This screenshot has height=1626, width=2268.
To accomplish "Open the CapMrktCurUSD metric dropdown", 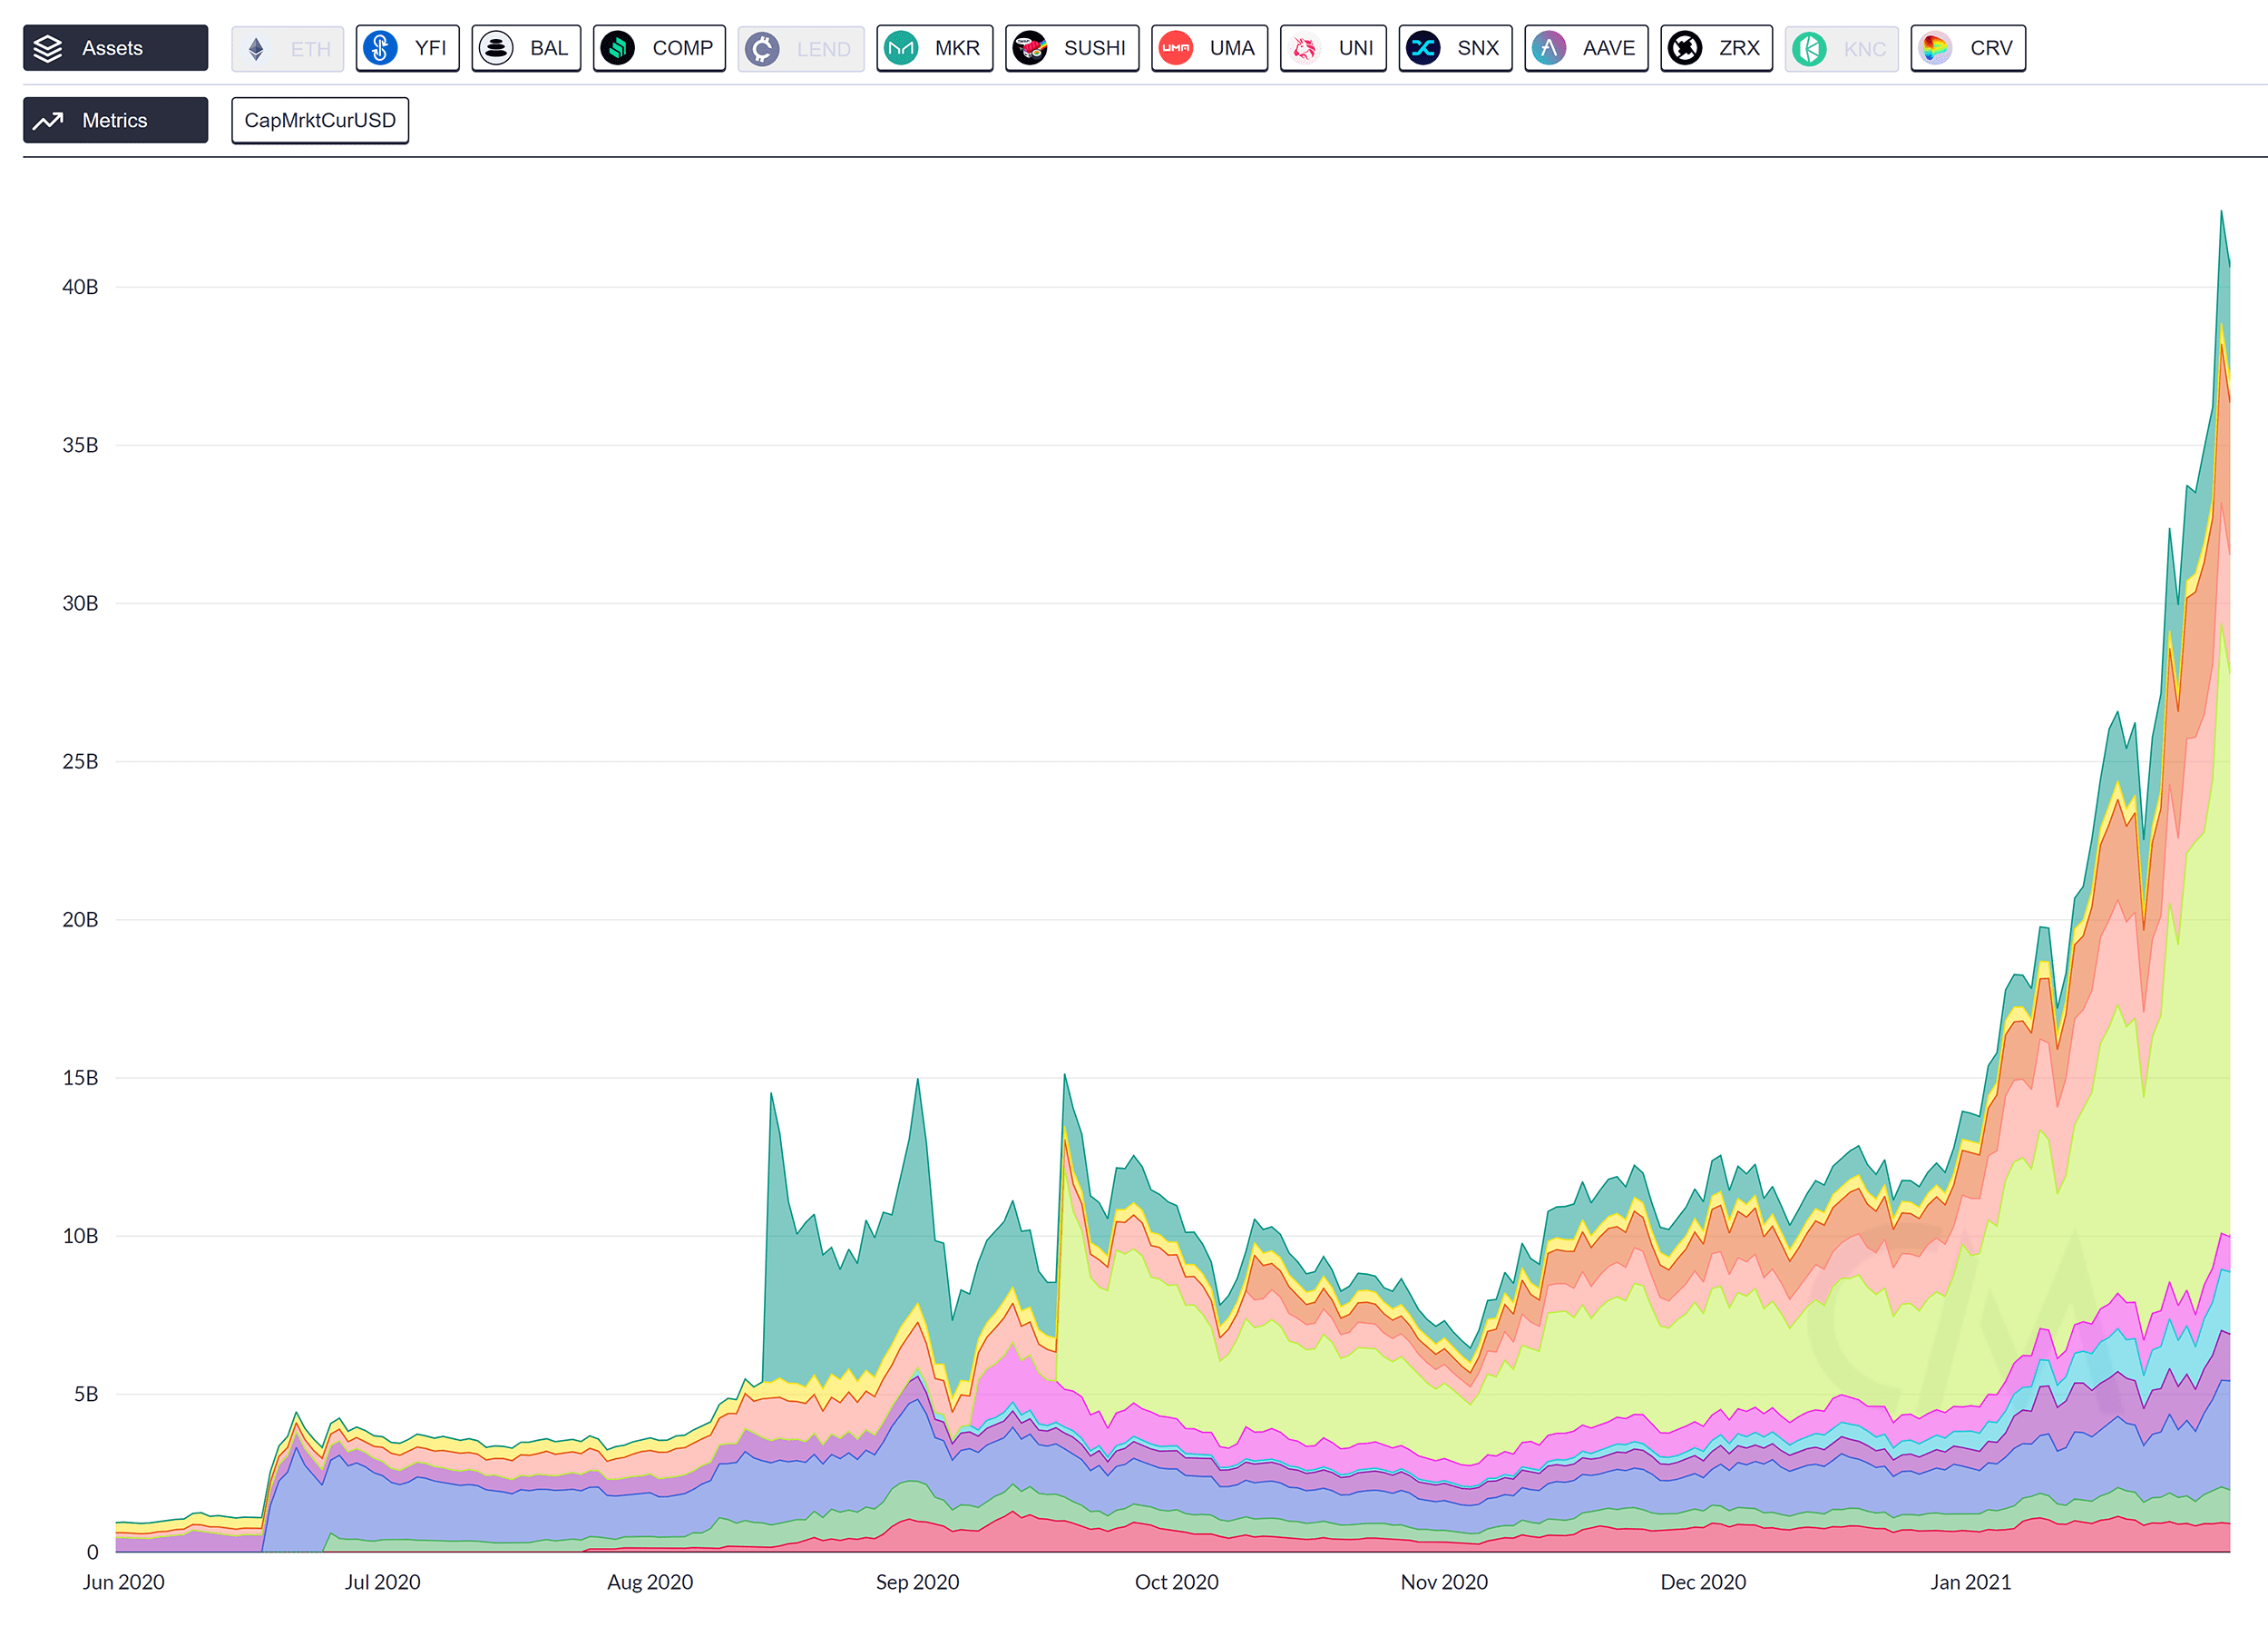I will (x=322, y=120).
